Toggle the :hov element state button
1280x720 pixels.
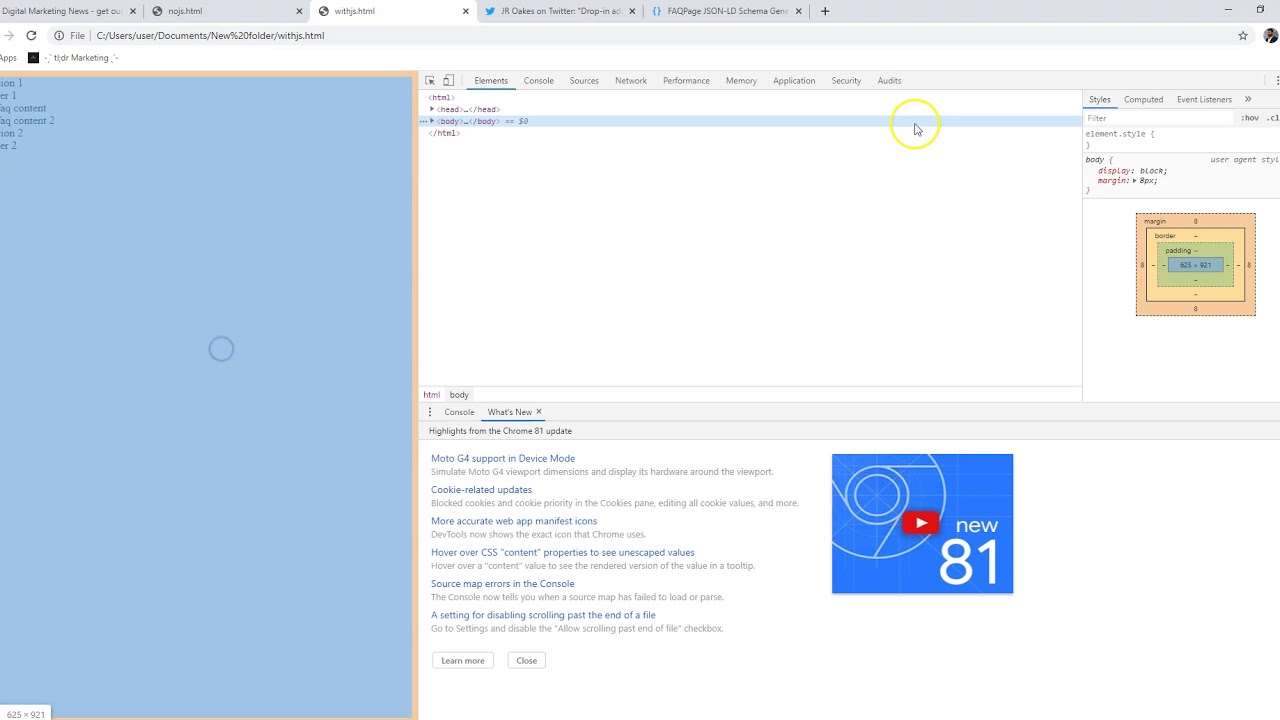pos(1250,118)
